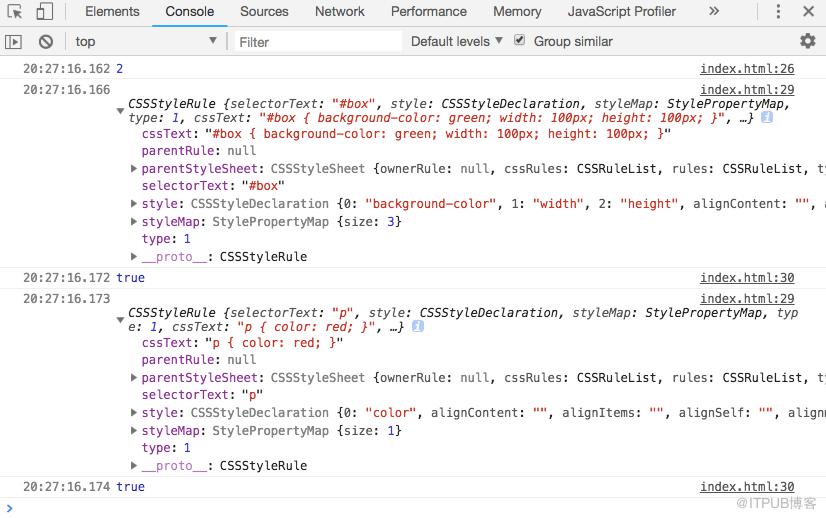
Task: Click the logged value 2
Action: [120, 69]
